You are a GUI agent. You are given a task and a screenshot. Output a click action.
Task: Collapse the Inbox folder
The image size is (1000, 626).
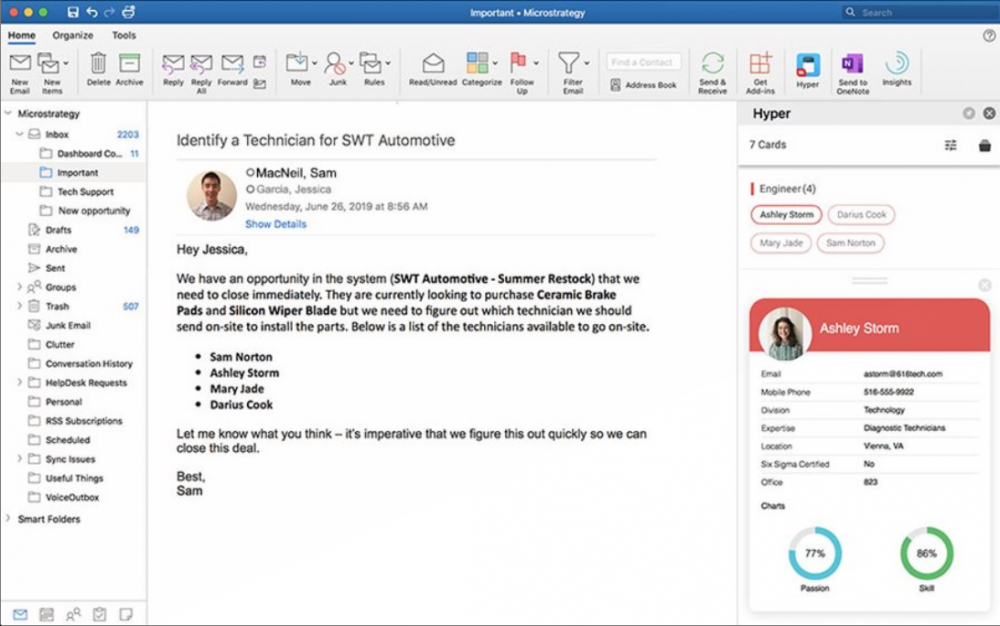pos(19,135)
